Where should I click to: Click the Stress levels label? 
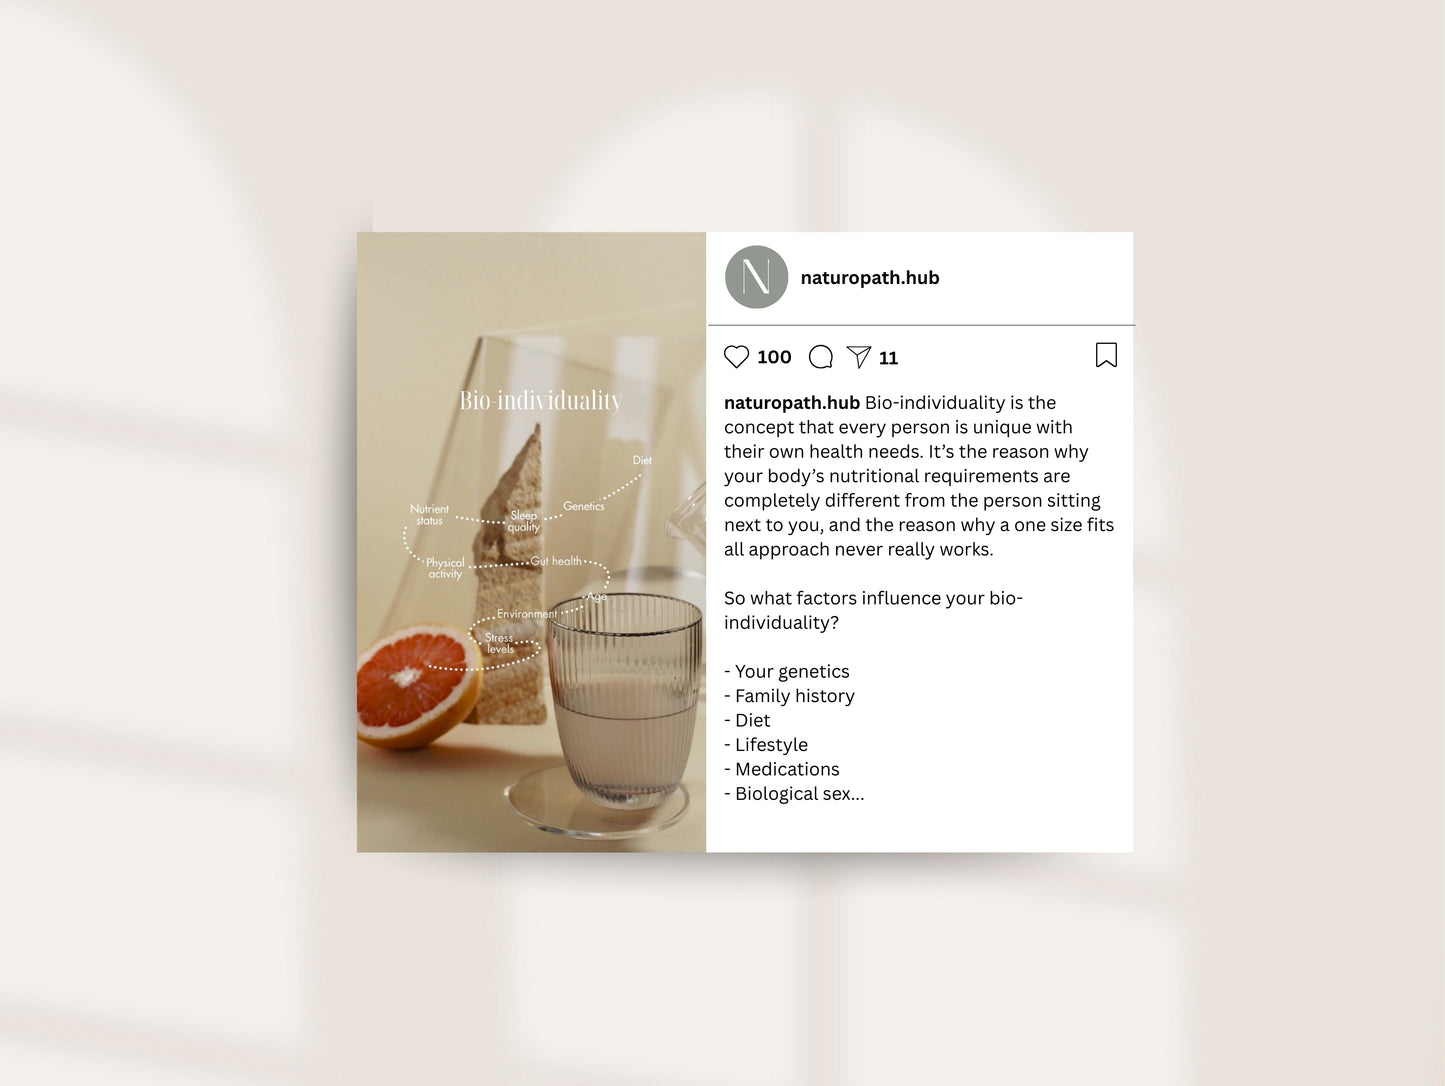(x=500, y=643)
